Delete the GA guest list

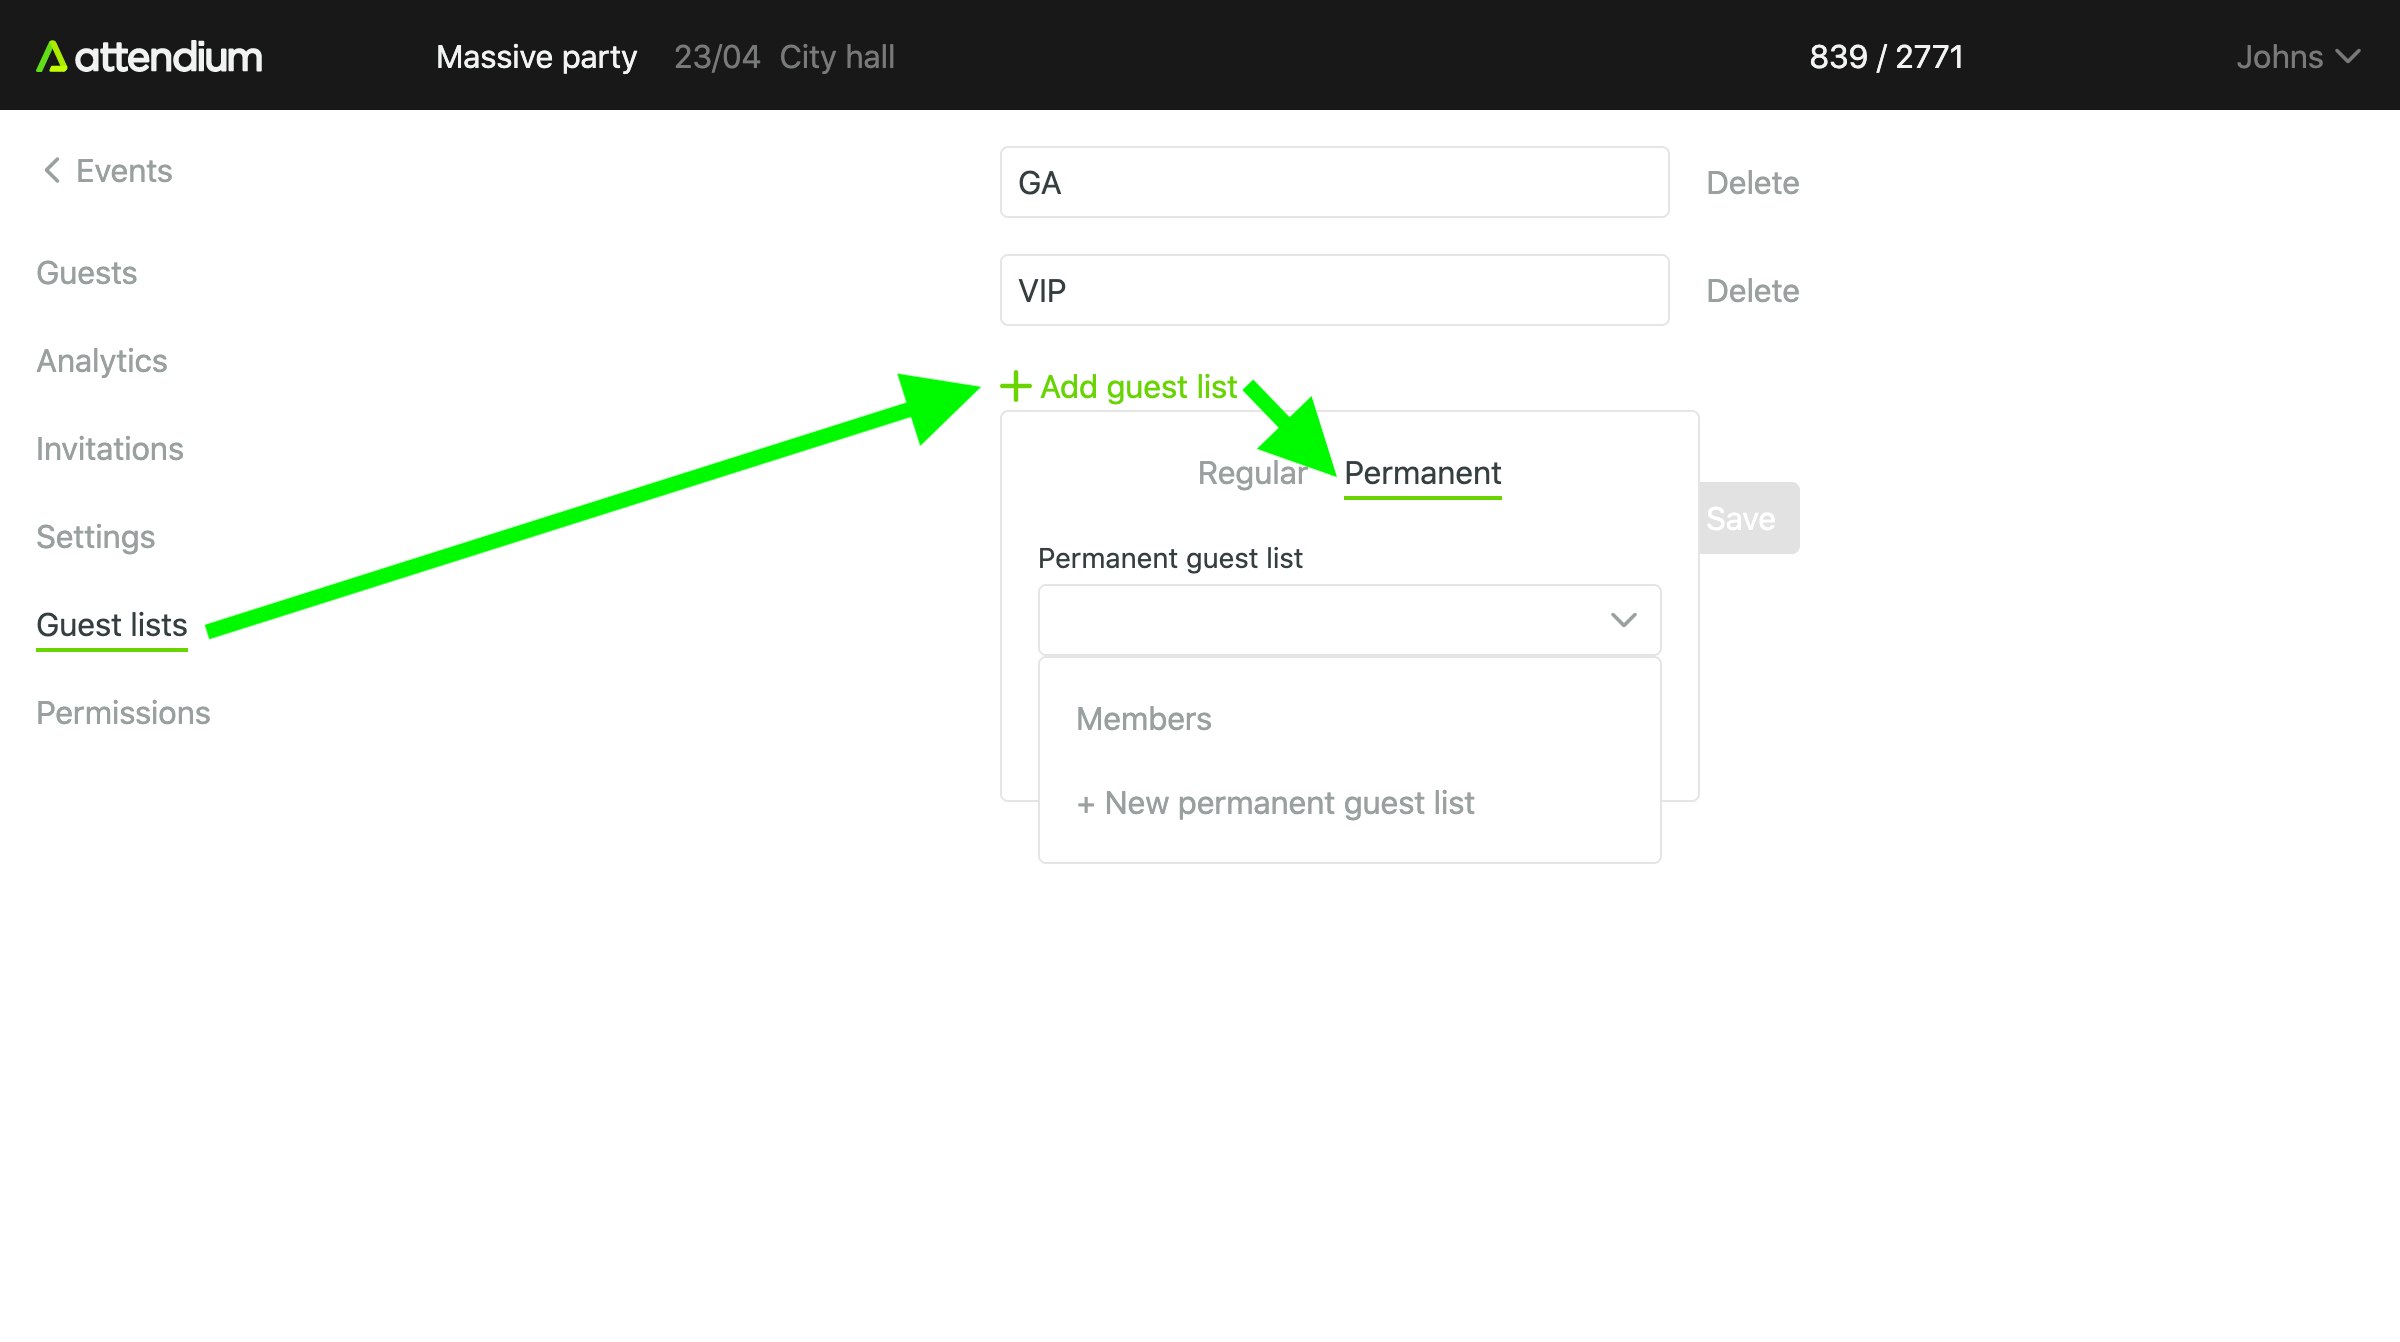[1752, 183]
